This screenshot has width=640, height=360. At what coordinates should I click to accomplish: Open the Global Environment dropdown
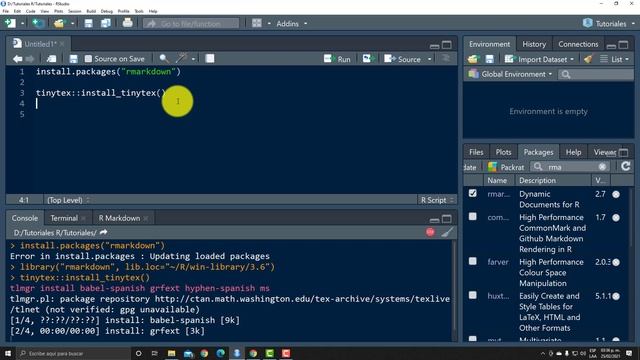[x=510, y=74]
